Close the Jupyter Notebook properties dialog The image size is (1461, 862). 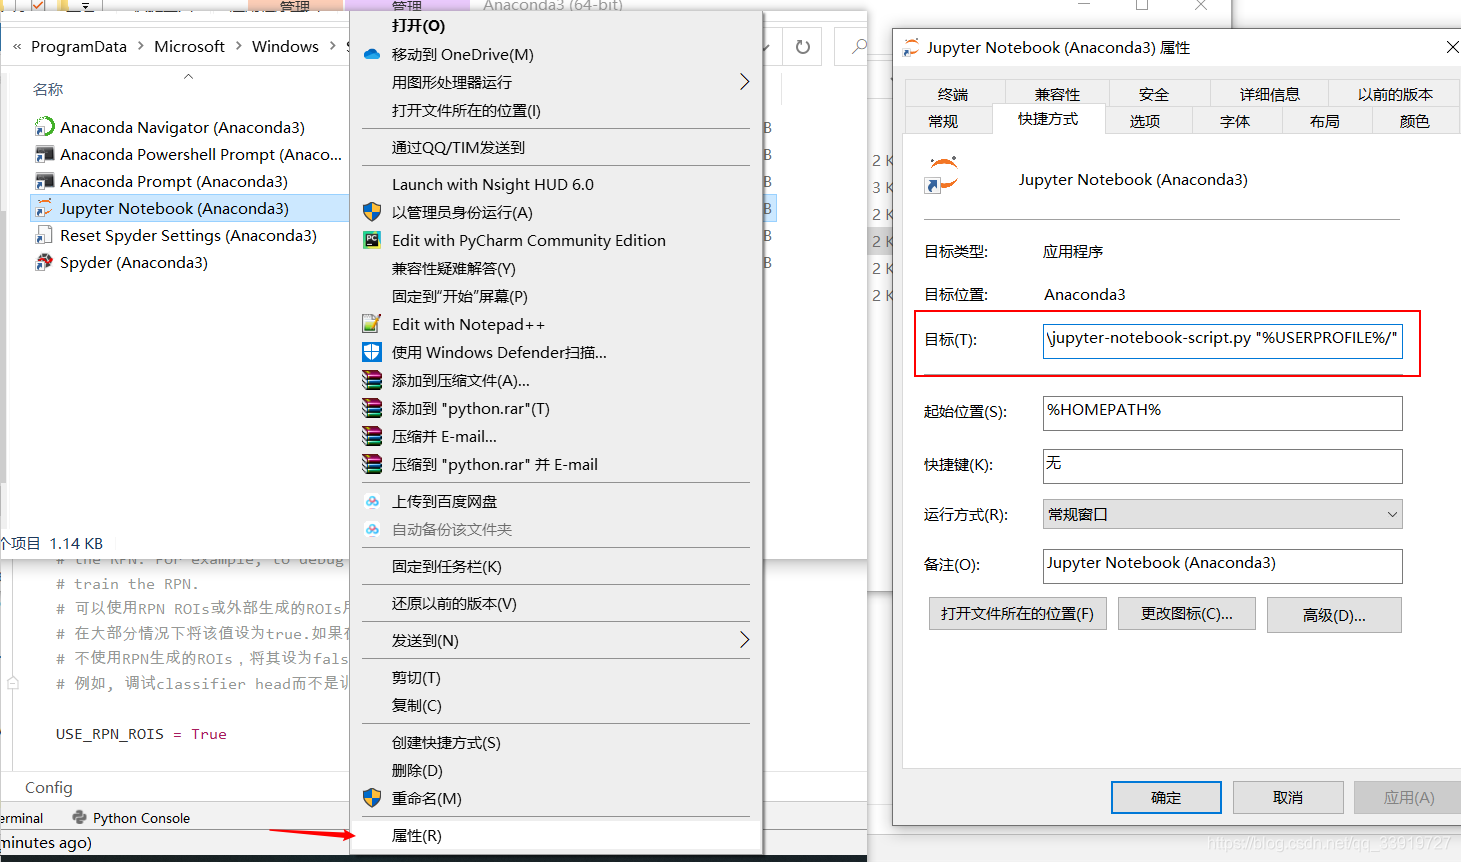[x=1452, y=47]
